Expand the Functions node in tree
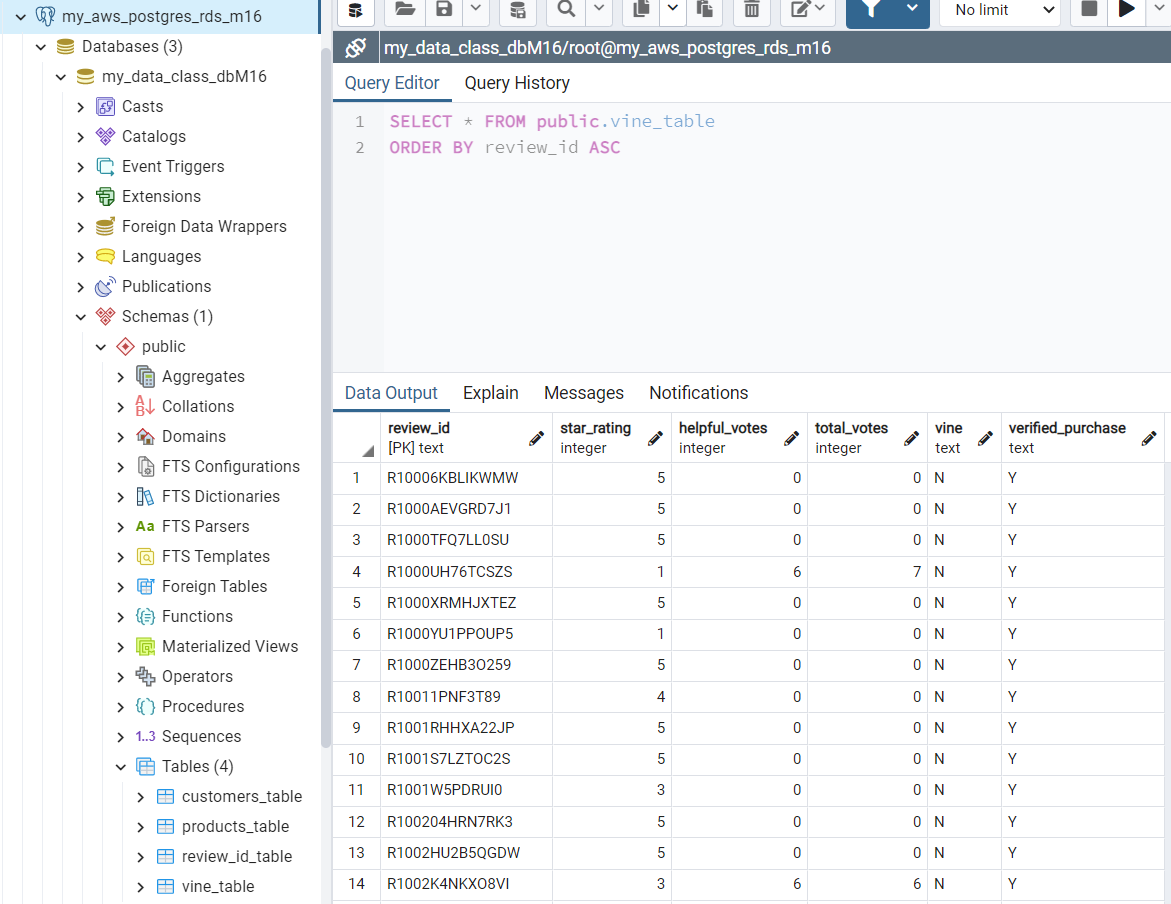This screenshot has height=904, width=1171. point(121,617)
